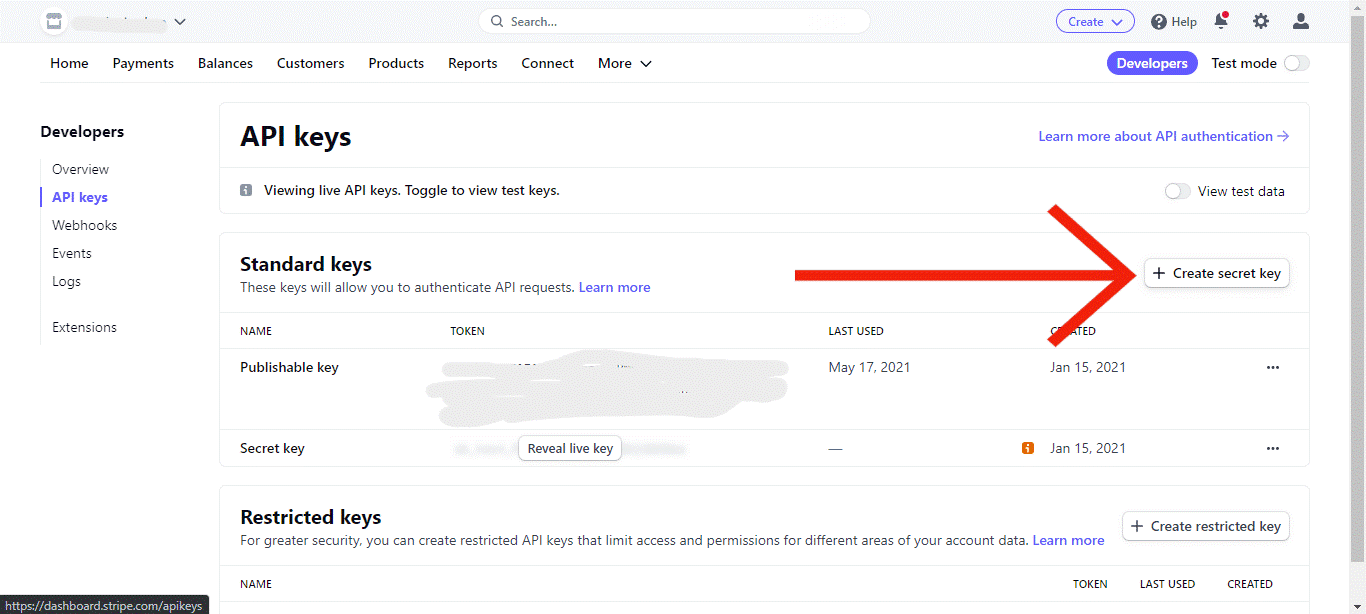Image resolution: width=1366 pixels, height=614 pixels.
Task: Click Reveal live key button
Action: pos(570,448)
